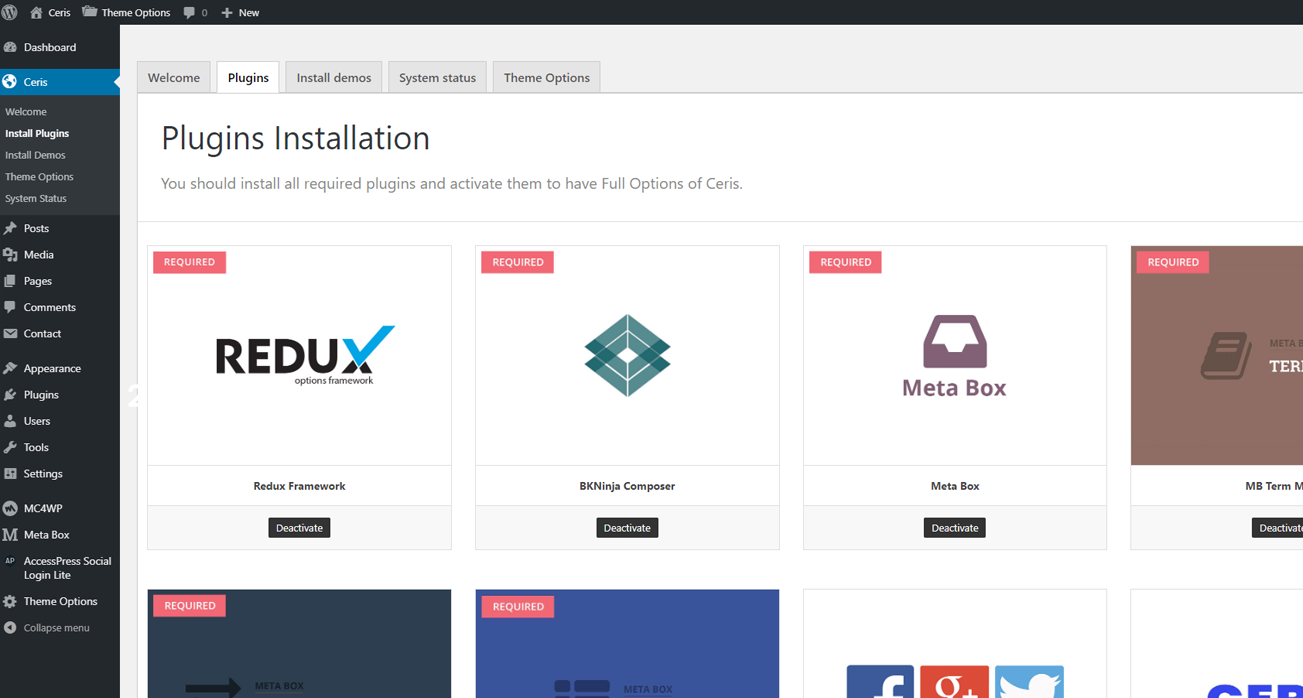
Task: Open the Ceris site home icon
Action: click(36, 12)
